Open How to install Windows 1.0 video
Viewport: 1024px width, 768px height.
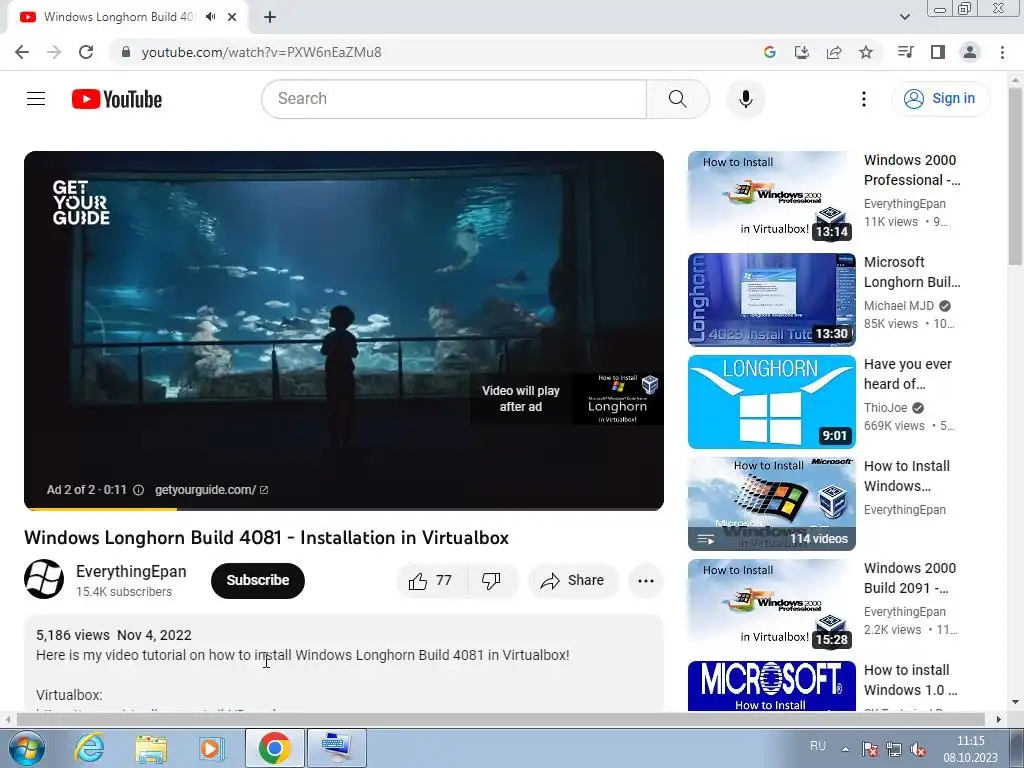[910, 680]
